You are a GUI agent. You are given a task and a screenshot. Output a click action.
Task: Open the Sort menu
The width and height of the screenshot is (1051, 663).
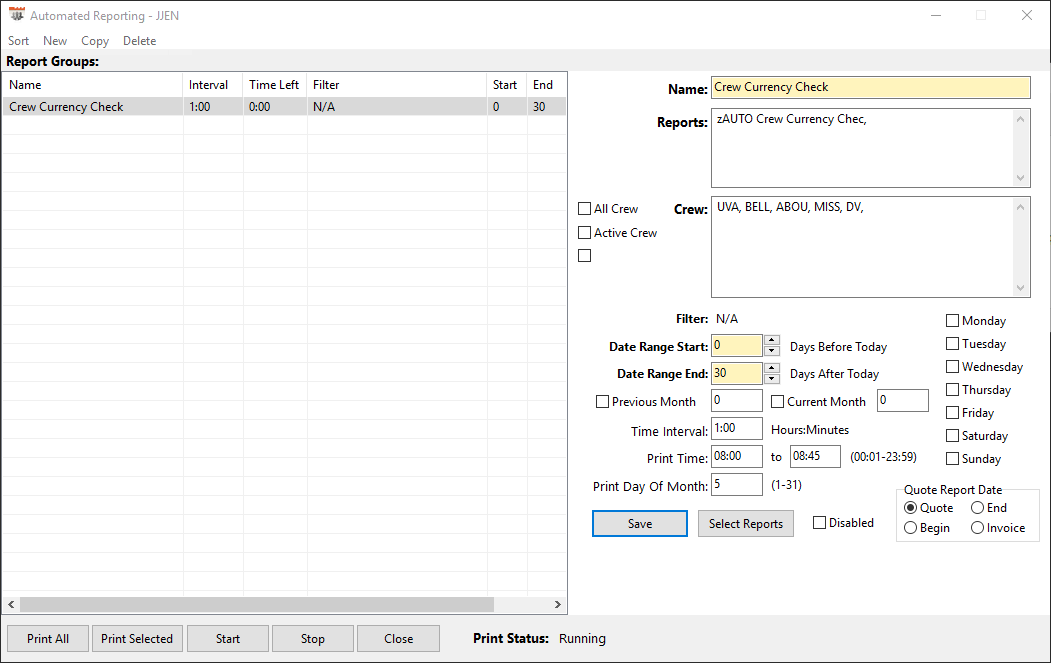(x=18, y=41)
